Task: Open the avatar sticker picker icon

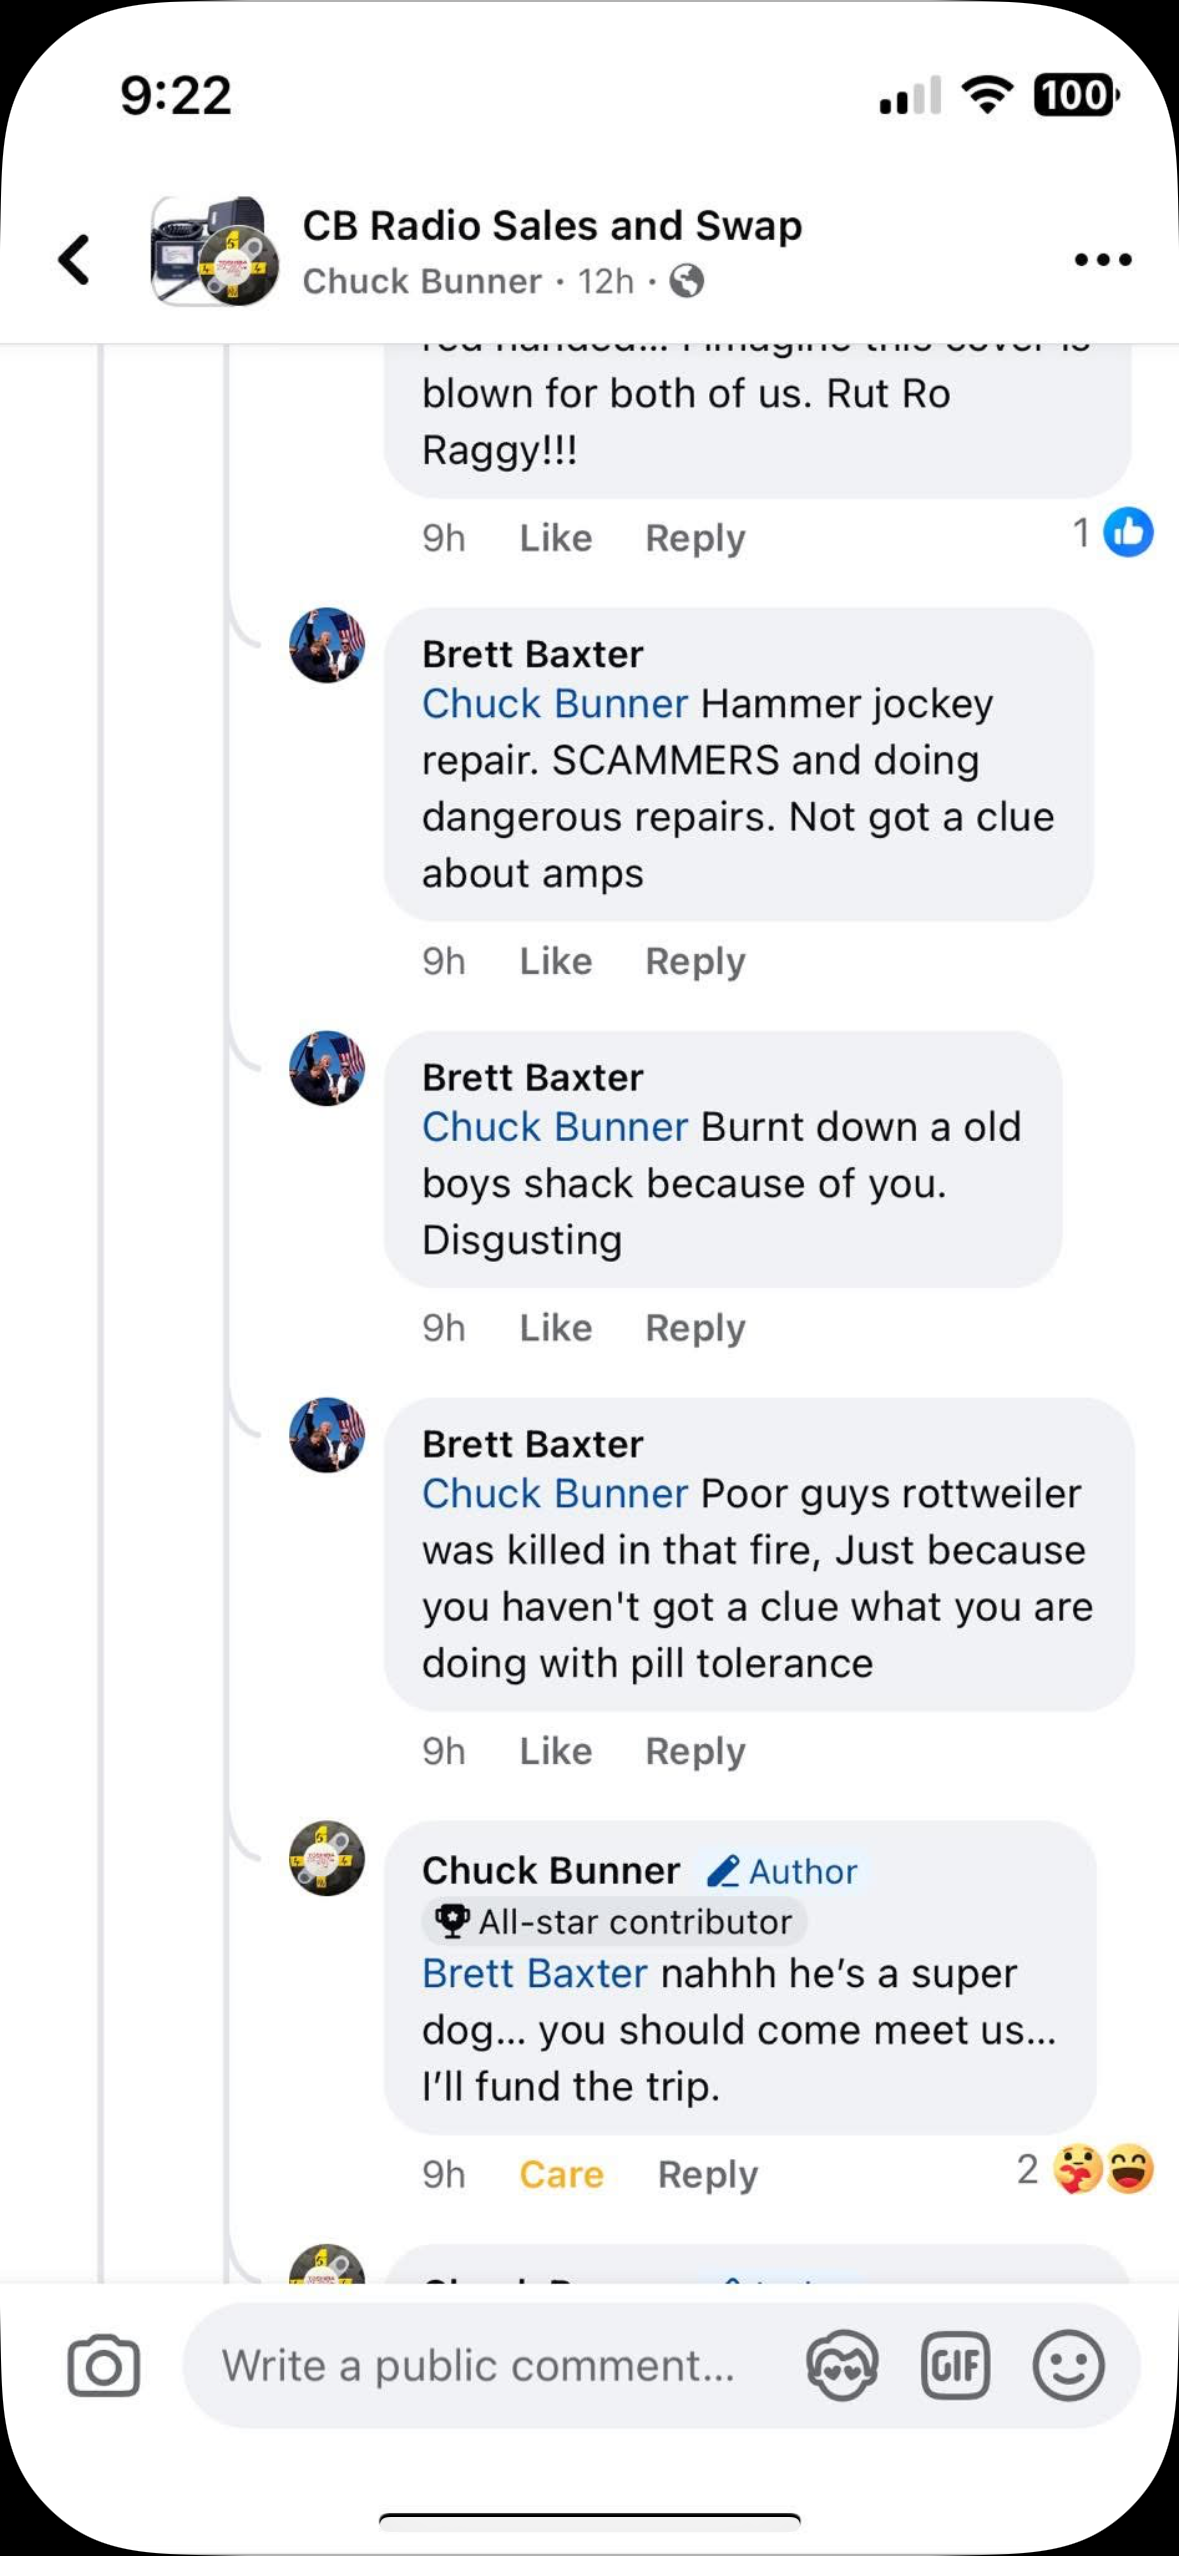Action: pos(842,2365)
